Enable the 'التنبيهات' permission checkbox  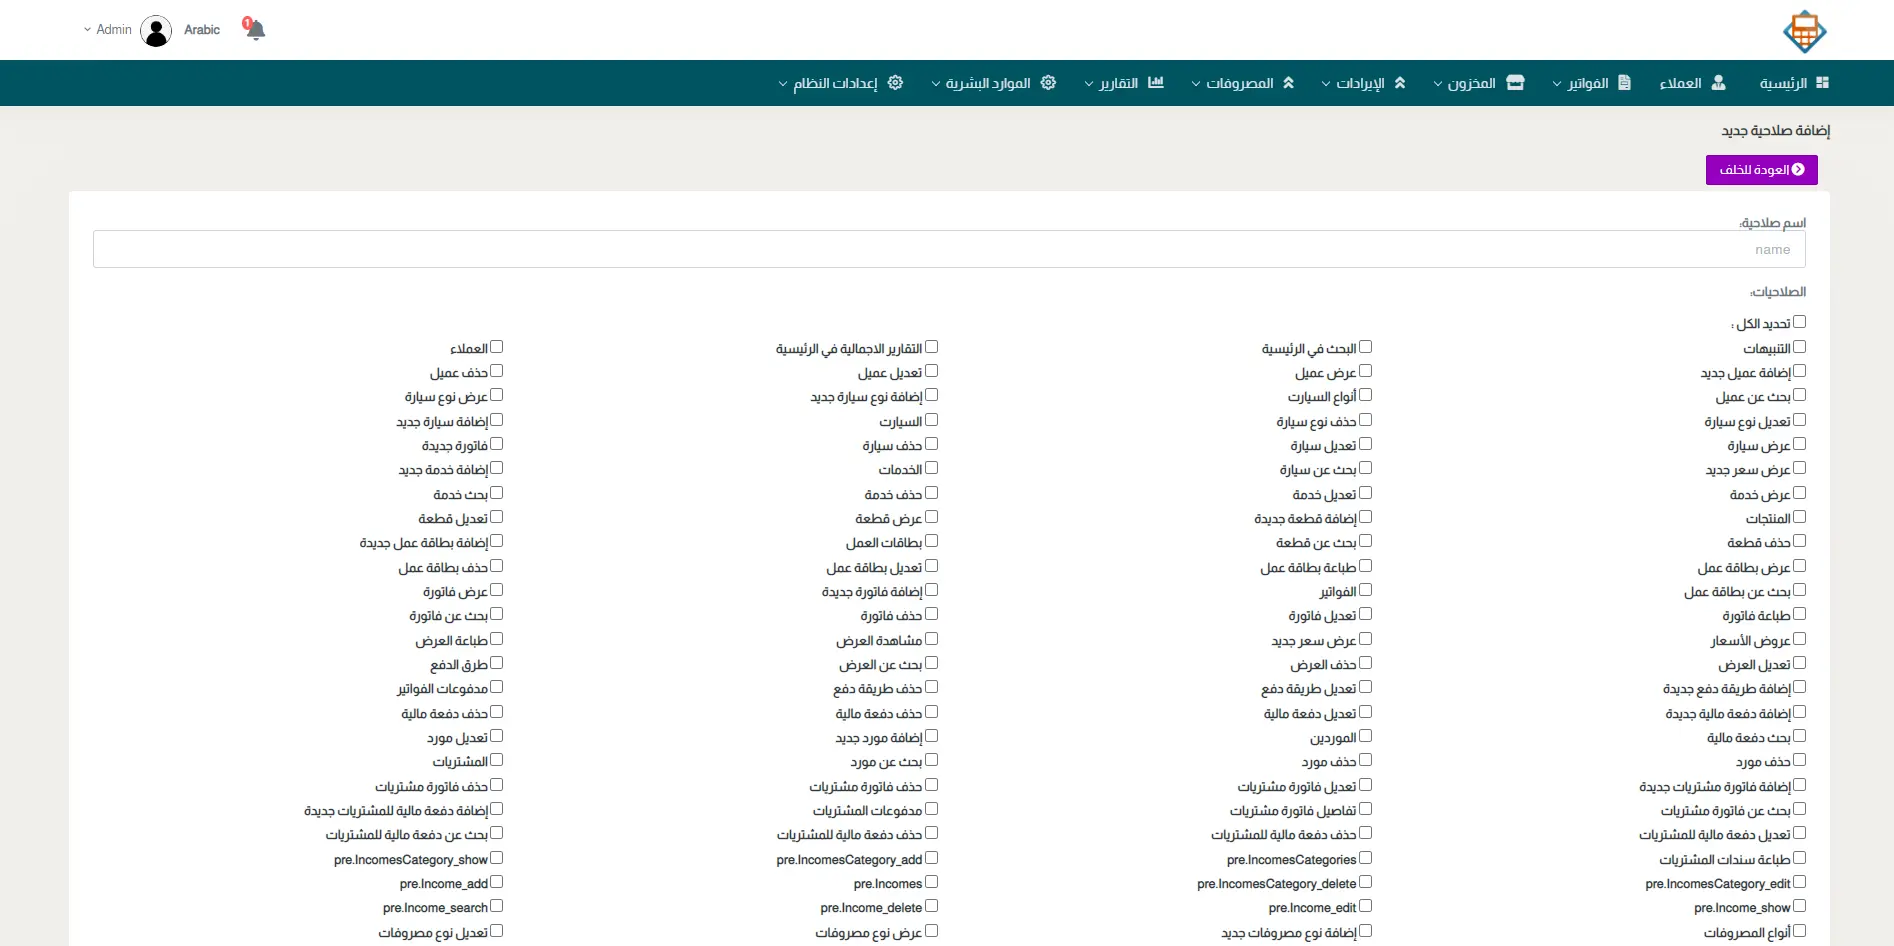point(1799,347)
